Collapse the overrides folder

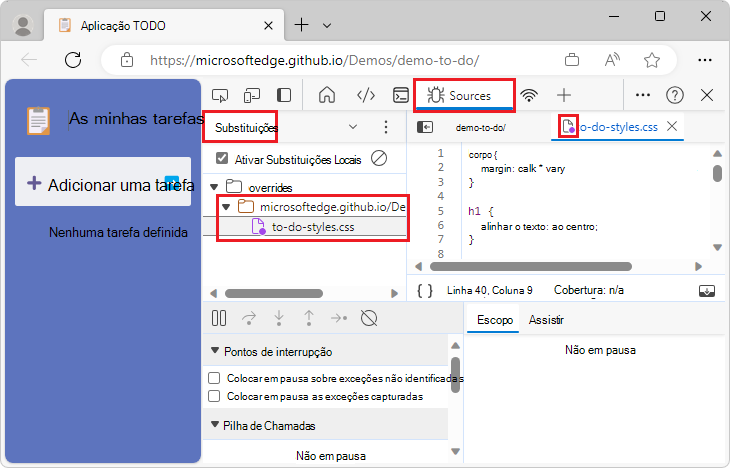click(x=214, y=187)
